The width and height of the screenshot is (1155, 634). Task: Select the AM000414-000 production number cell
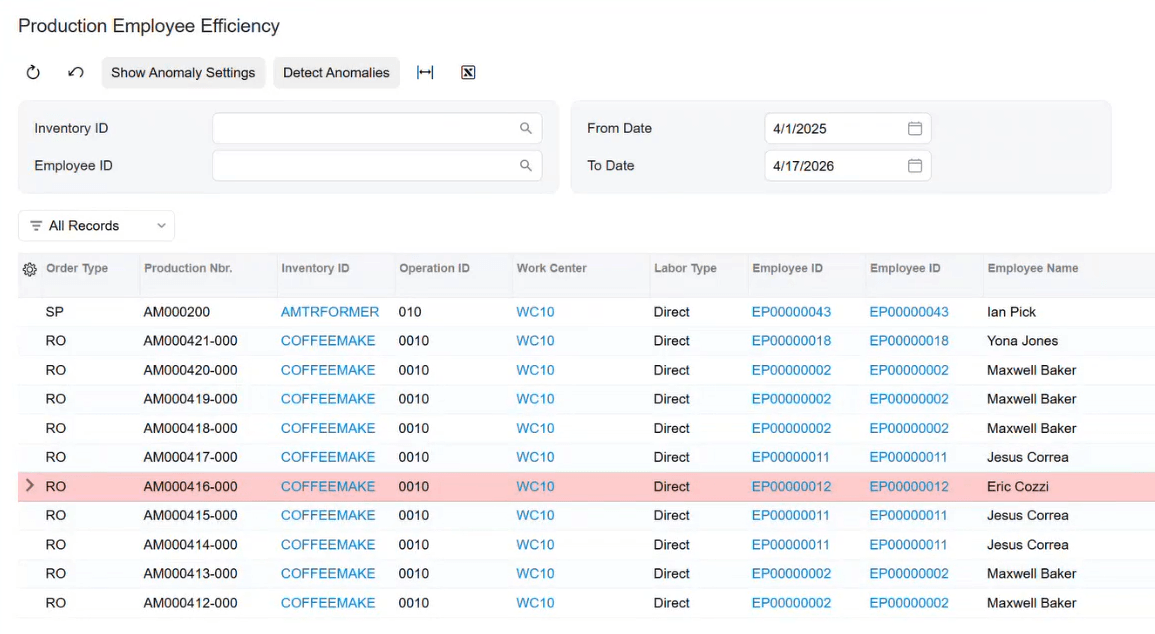pyautogui.click(x=191, y=545)
